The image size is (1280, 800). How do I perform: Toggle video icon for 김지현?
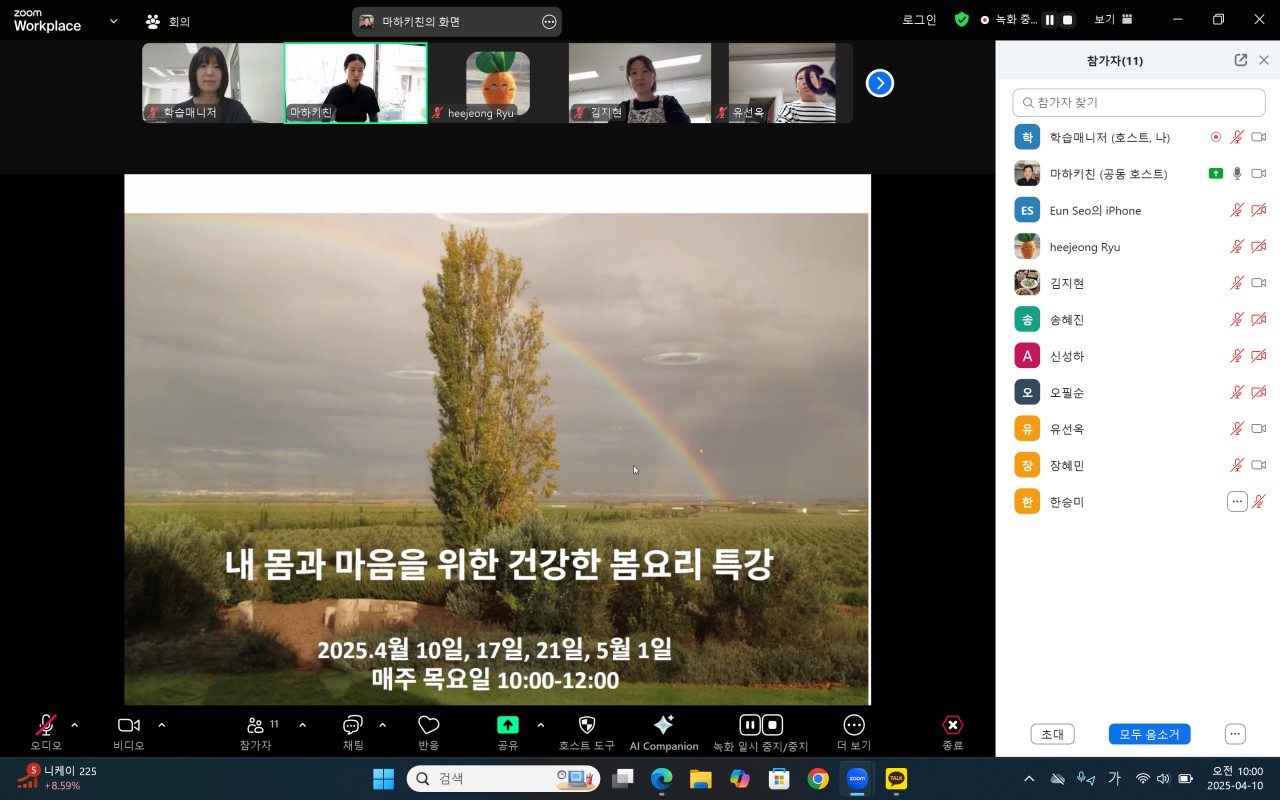[x=1259, y=283]
